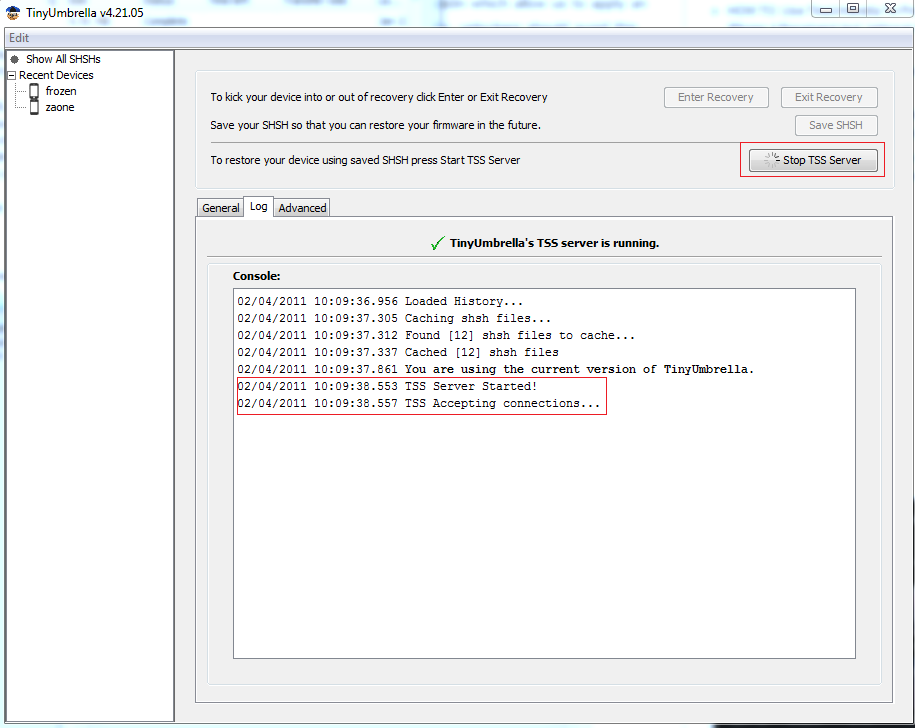
Task: Switch to the General tab
Action: (221, 208)
